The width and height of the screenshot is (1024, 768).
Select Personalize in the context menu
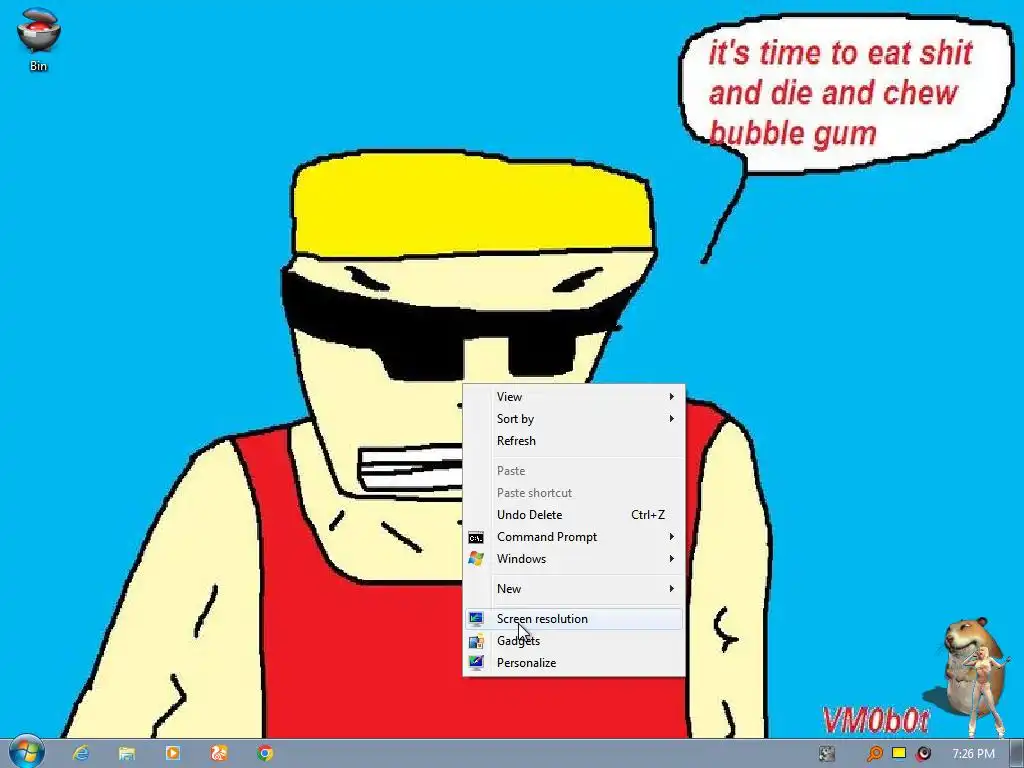pos(574,663)
